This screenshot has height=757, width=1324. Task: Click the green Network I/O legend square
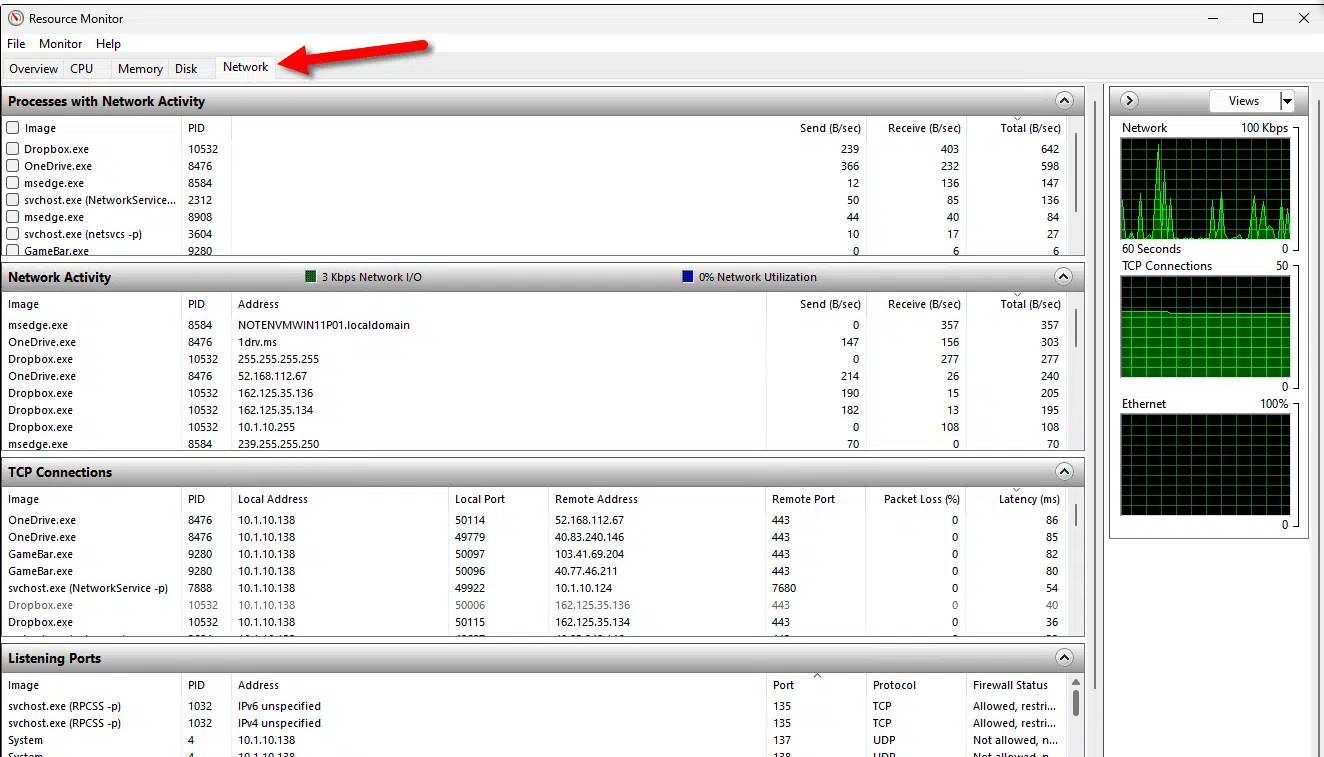tap(310, 277)
